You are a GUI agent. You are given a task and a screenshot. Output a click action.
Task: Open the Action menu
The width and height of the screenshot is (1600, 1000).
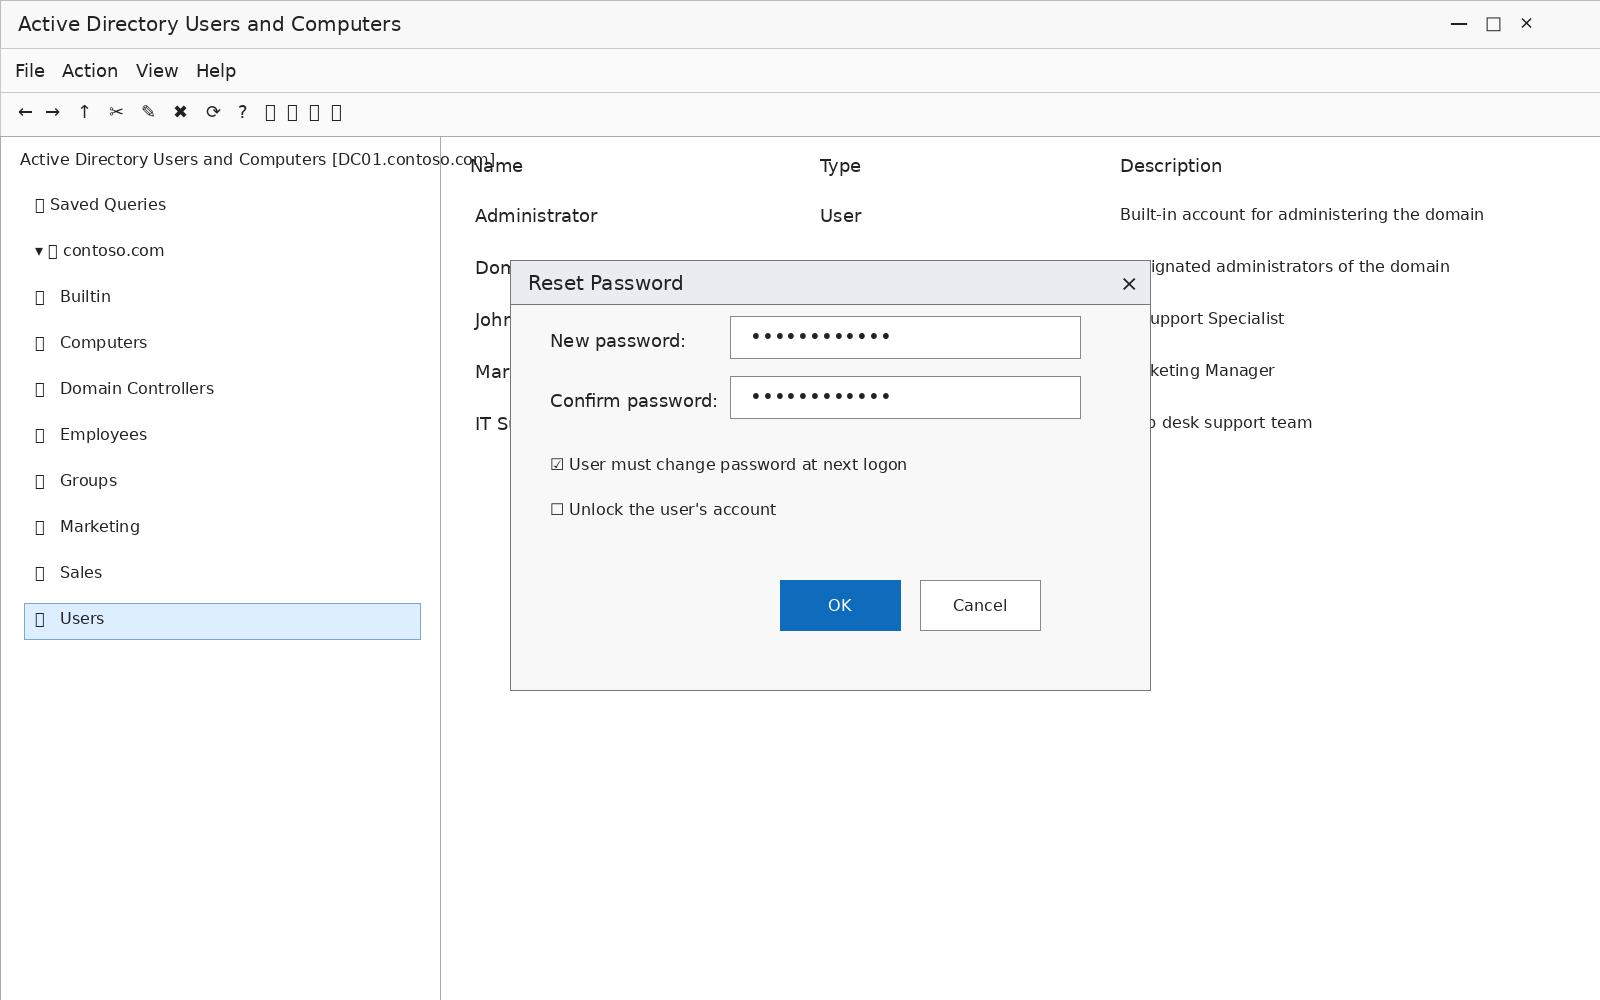point(90,71)
